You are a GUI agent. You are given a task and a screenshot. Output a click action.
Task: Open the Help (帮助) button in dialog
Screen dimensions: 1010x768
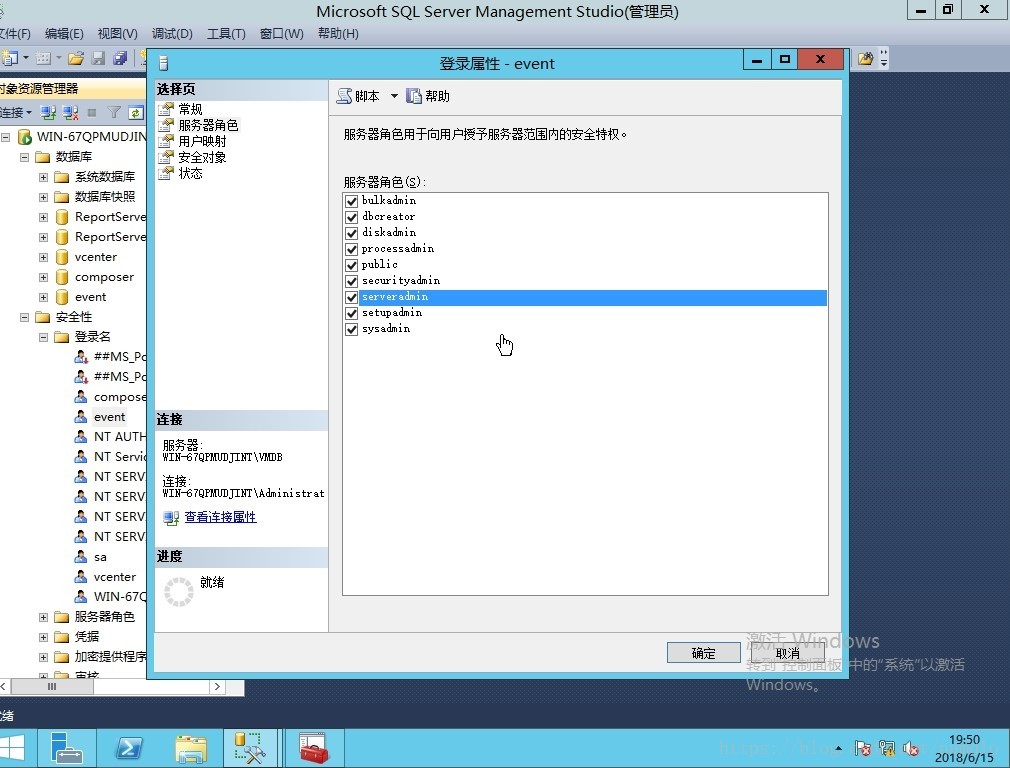coord(428,96)
